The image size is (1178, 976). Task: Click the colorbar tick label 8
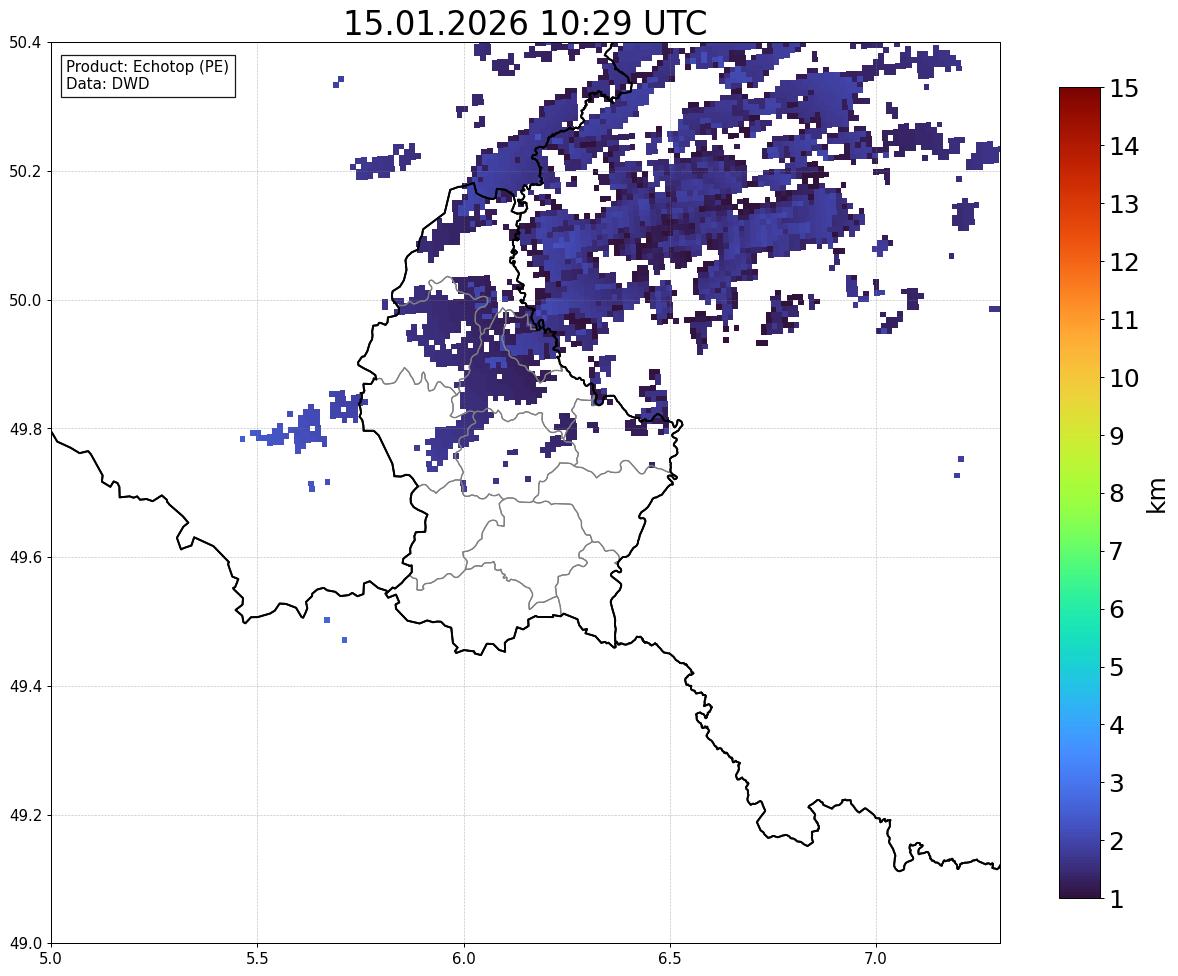(x=1117, y=494)
